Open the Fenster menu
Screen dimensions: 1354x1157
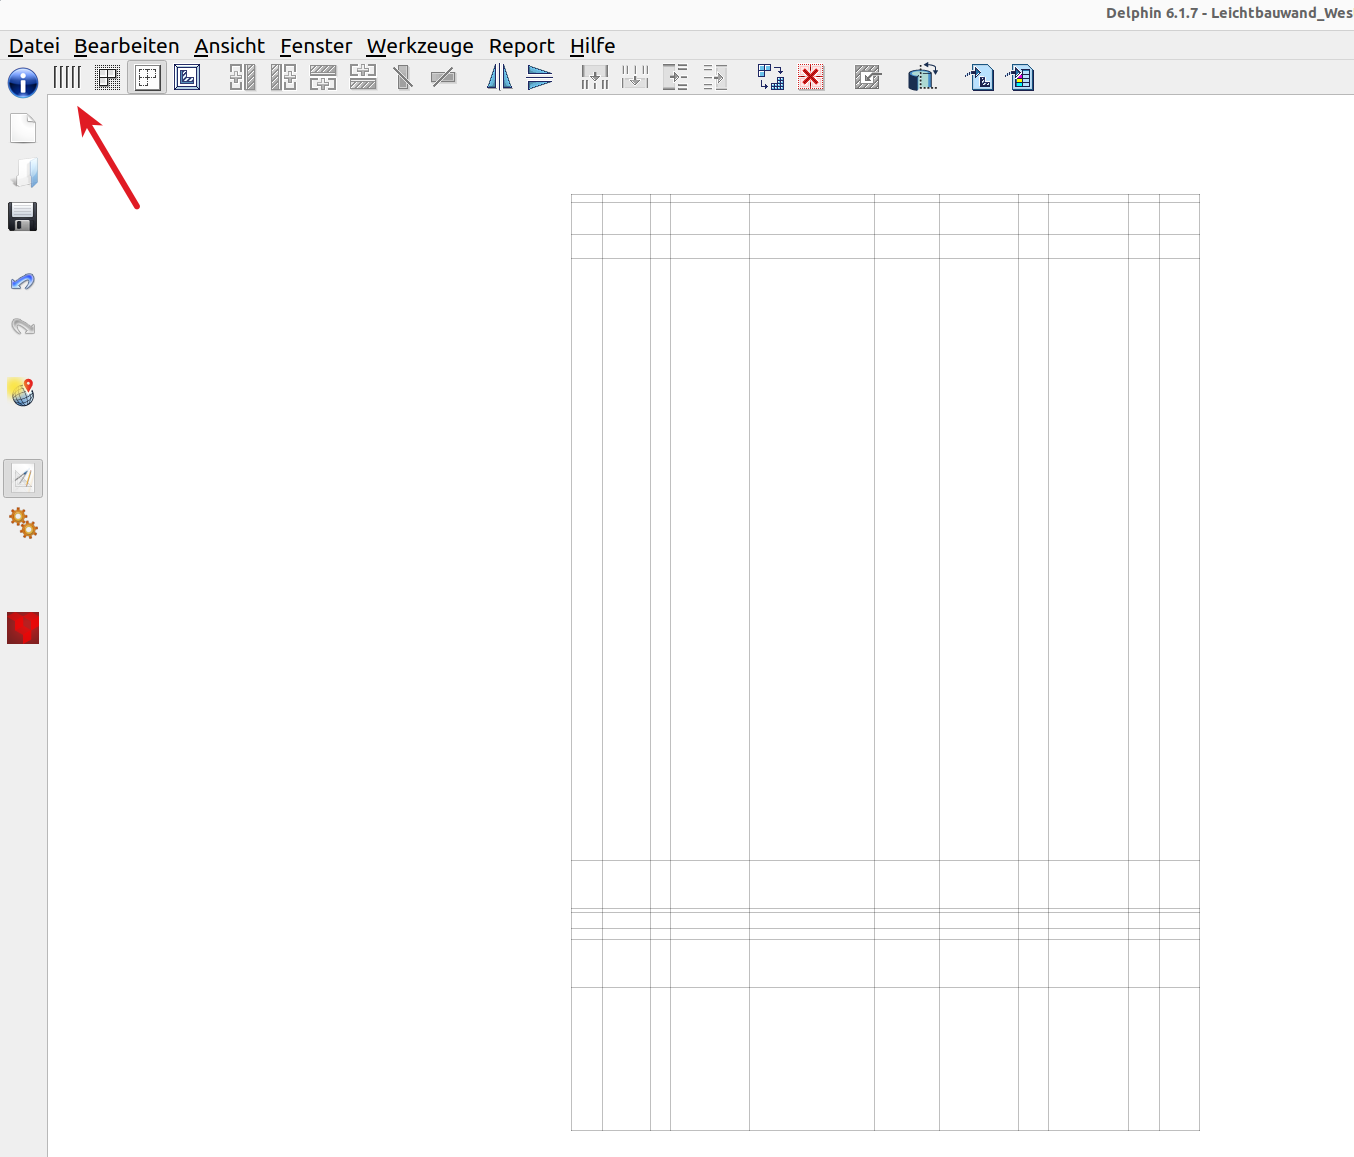pos(316,46)
